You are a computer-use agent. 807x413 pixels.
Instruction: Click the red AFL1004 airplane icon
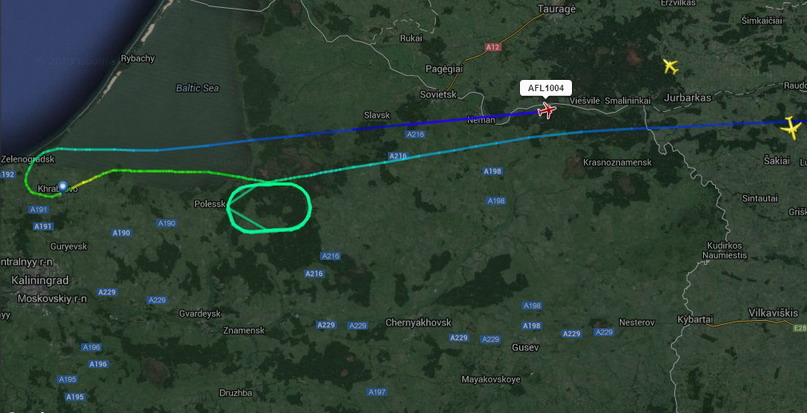547,110
